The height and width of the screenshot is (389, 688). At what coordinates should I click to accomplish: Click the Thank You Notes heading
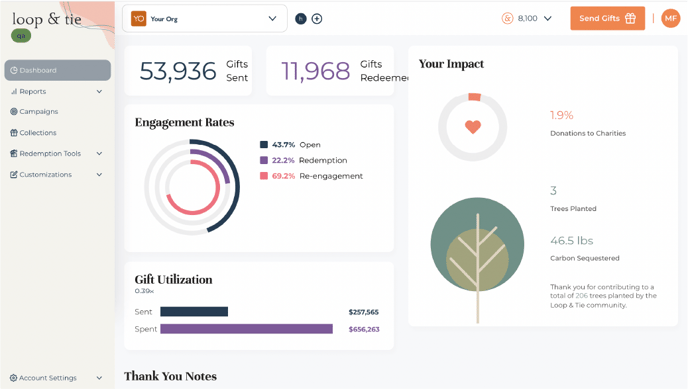(170, 376)
